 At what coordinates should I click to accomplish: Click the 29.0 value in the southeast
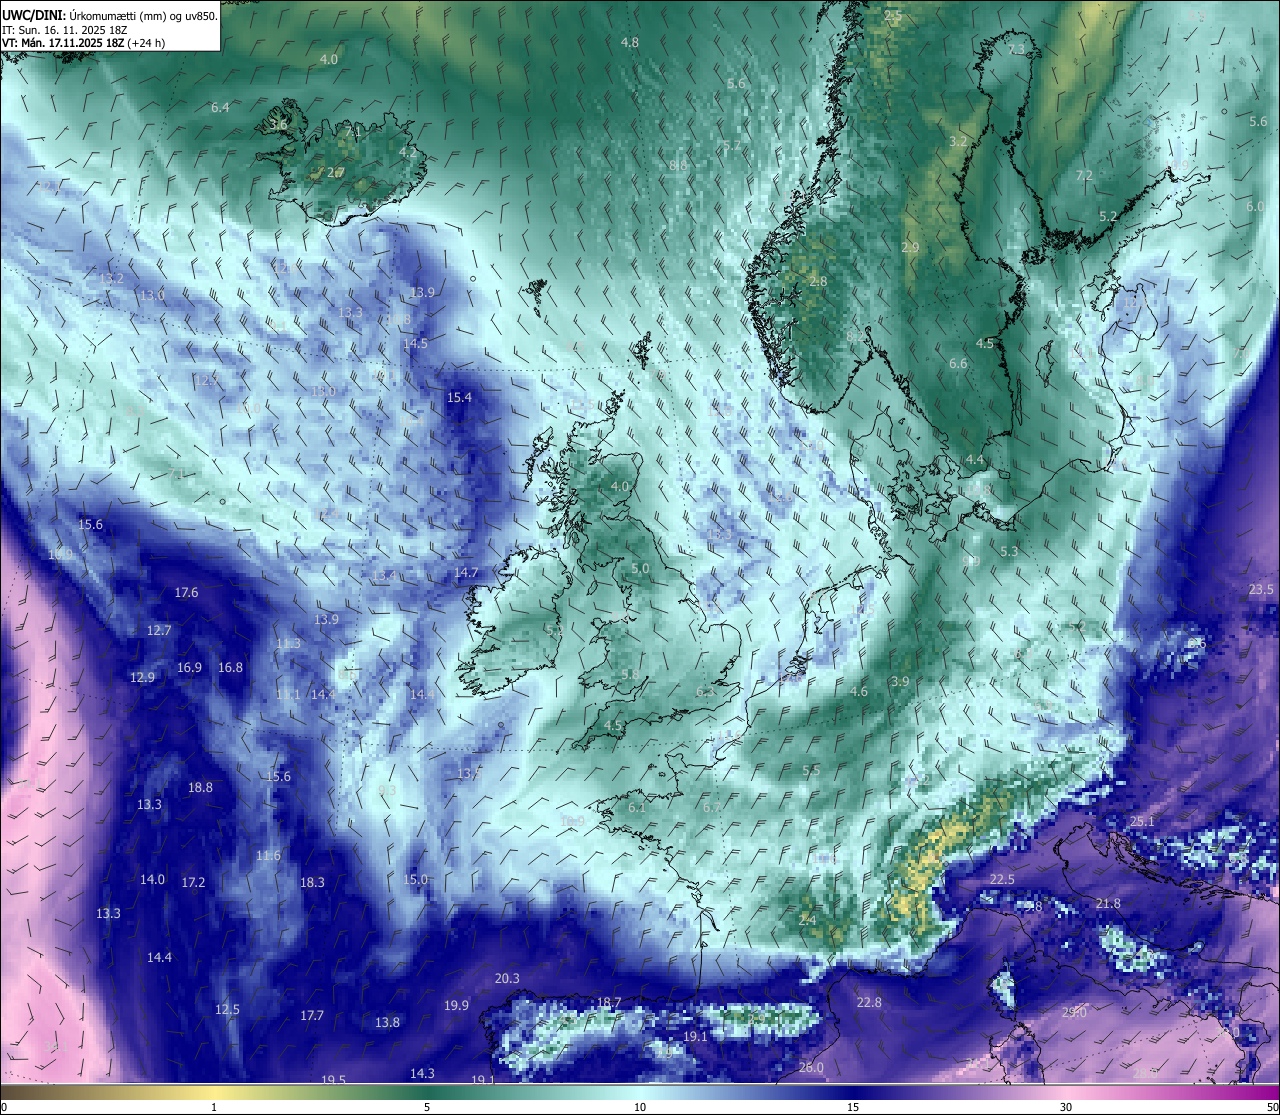(1073, 1012)
